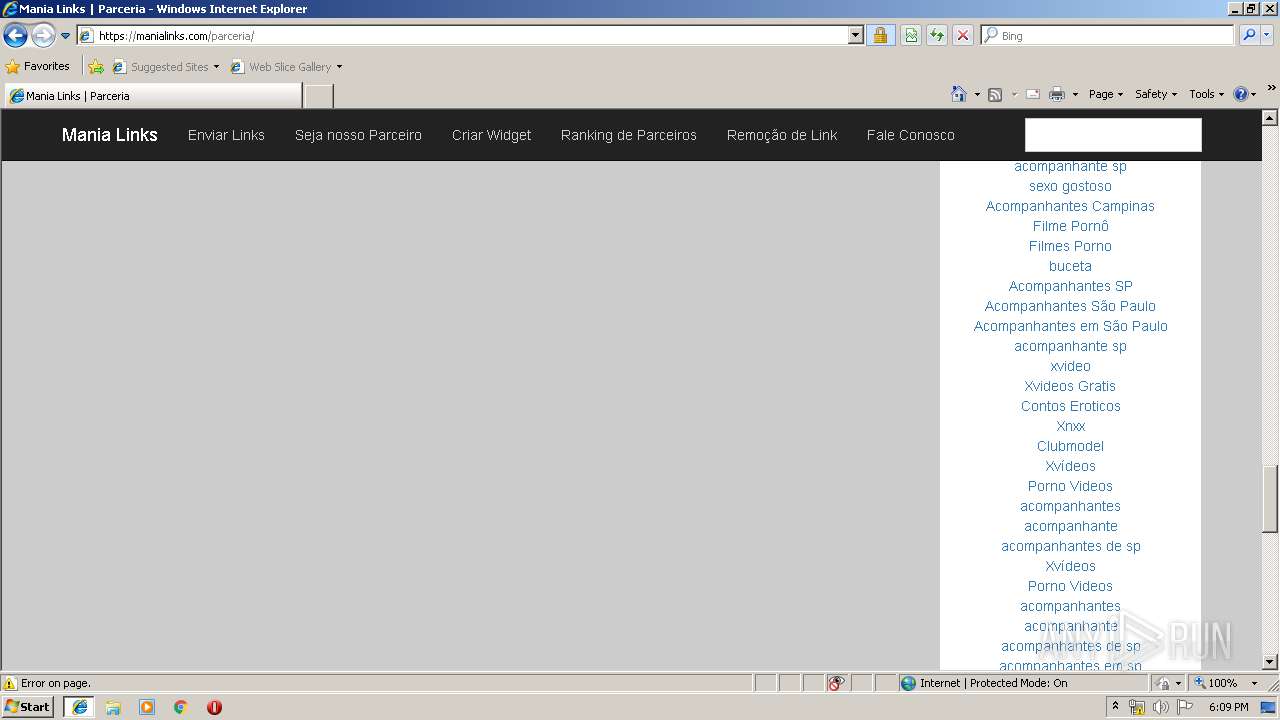Screen dimensions: 1280x720
Task: Click the clock showing 6:09 PM
Action: [1228, 707]
